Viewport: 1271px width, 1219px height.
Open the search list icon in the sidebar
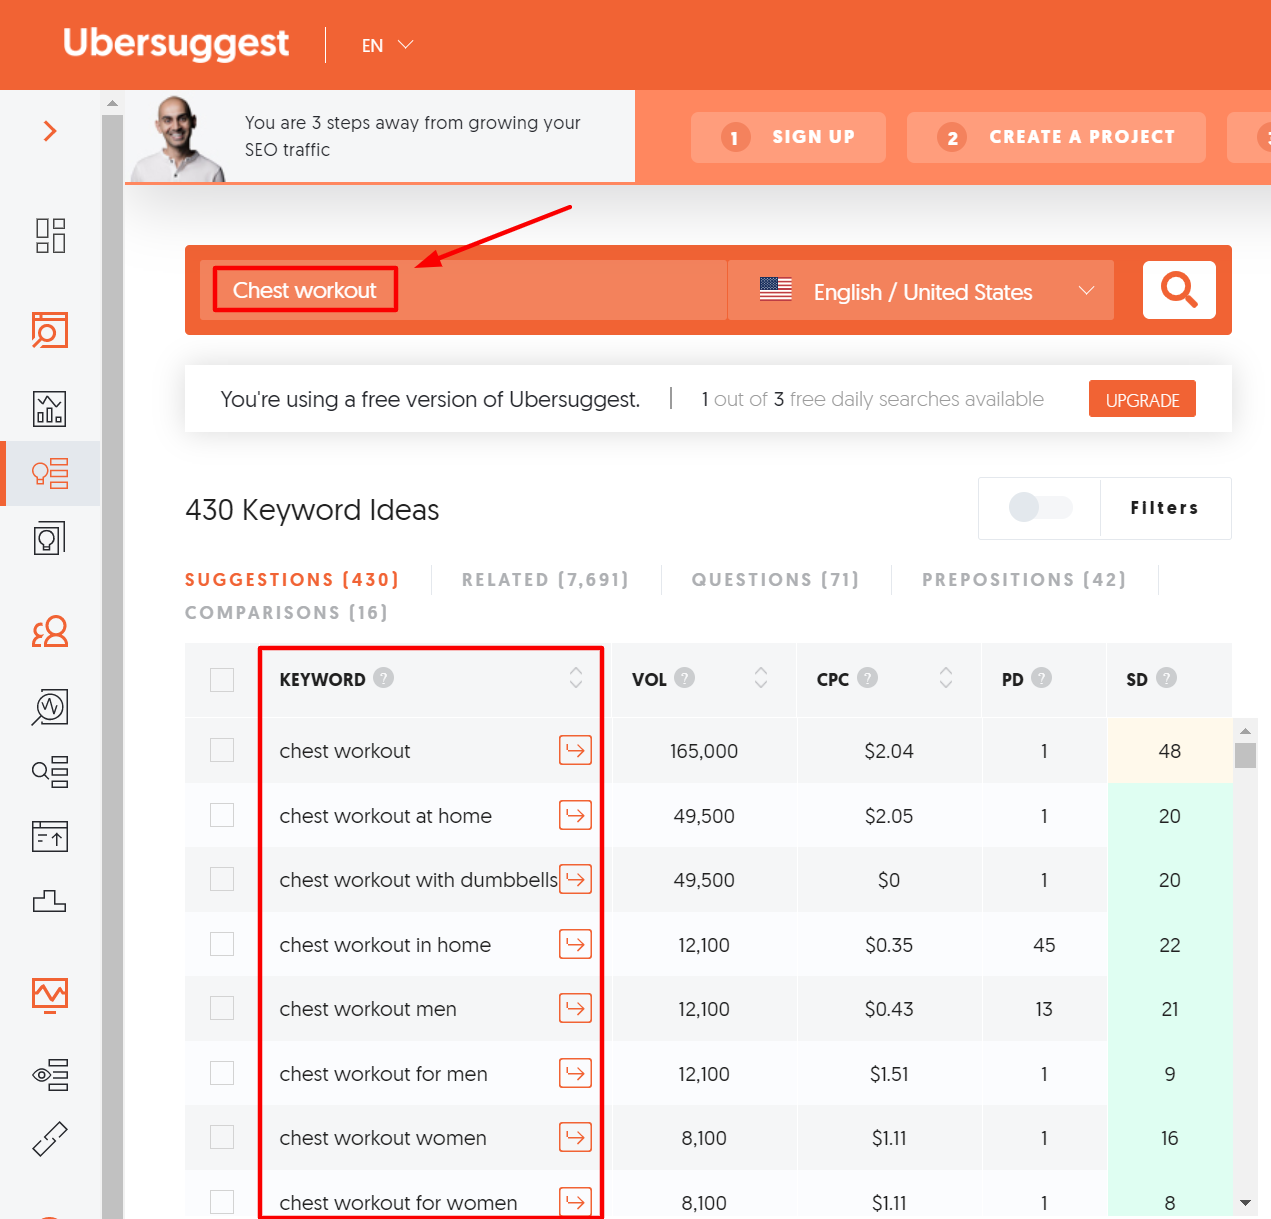coord(50,772)
